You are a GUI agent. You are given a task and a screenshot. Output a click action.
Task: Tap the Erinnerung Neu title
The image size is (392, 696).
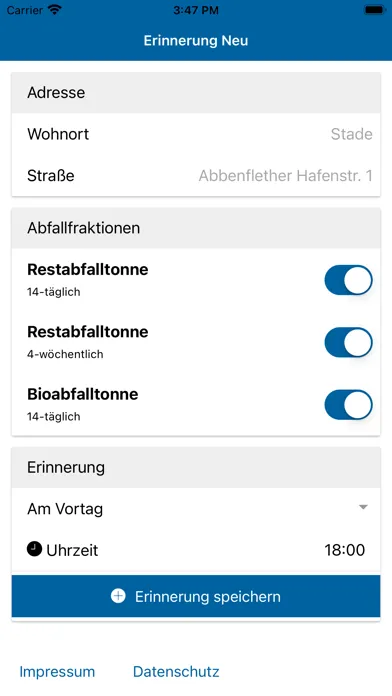click(196, 41)
